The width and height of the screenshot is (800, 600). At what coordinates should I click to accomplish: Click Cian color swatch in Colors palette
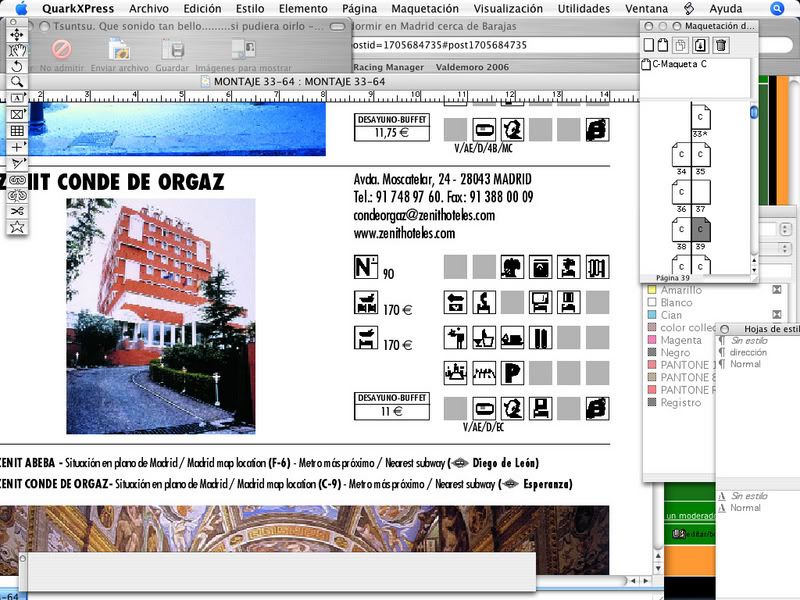[652, 315]
